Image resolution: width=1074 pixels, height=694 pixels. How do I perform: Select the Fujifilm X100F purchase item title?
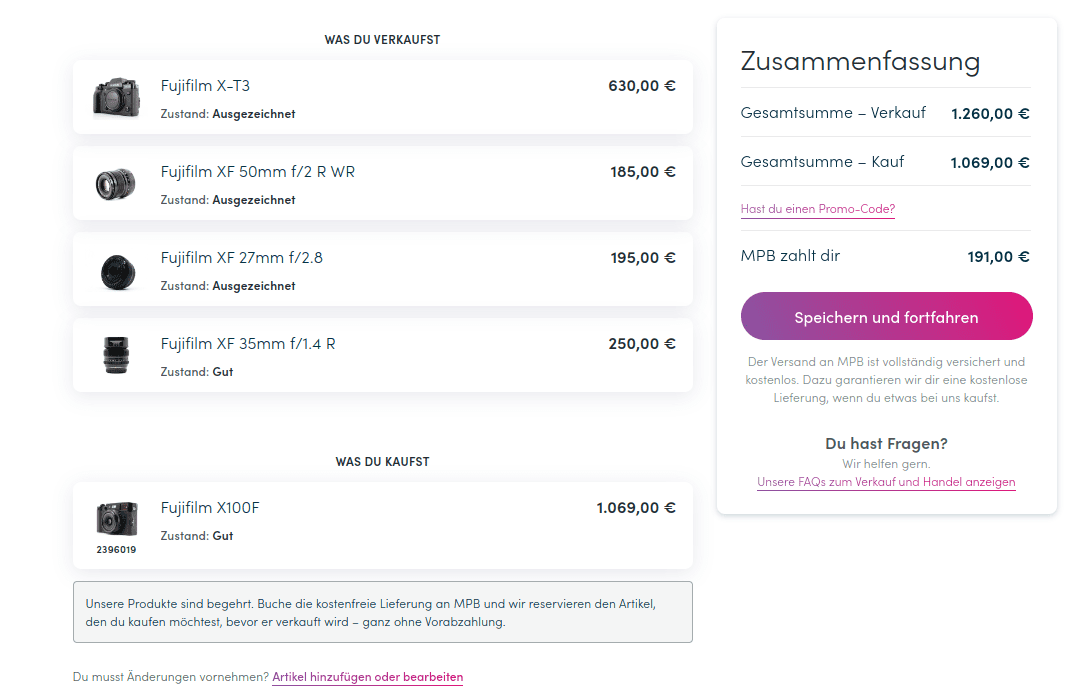(210, 508)
